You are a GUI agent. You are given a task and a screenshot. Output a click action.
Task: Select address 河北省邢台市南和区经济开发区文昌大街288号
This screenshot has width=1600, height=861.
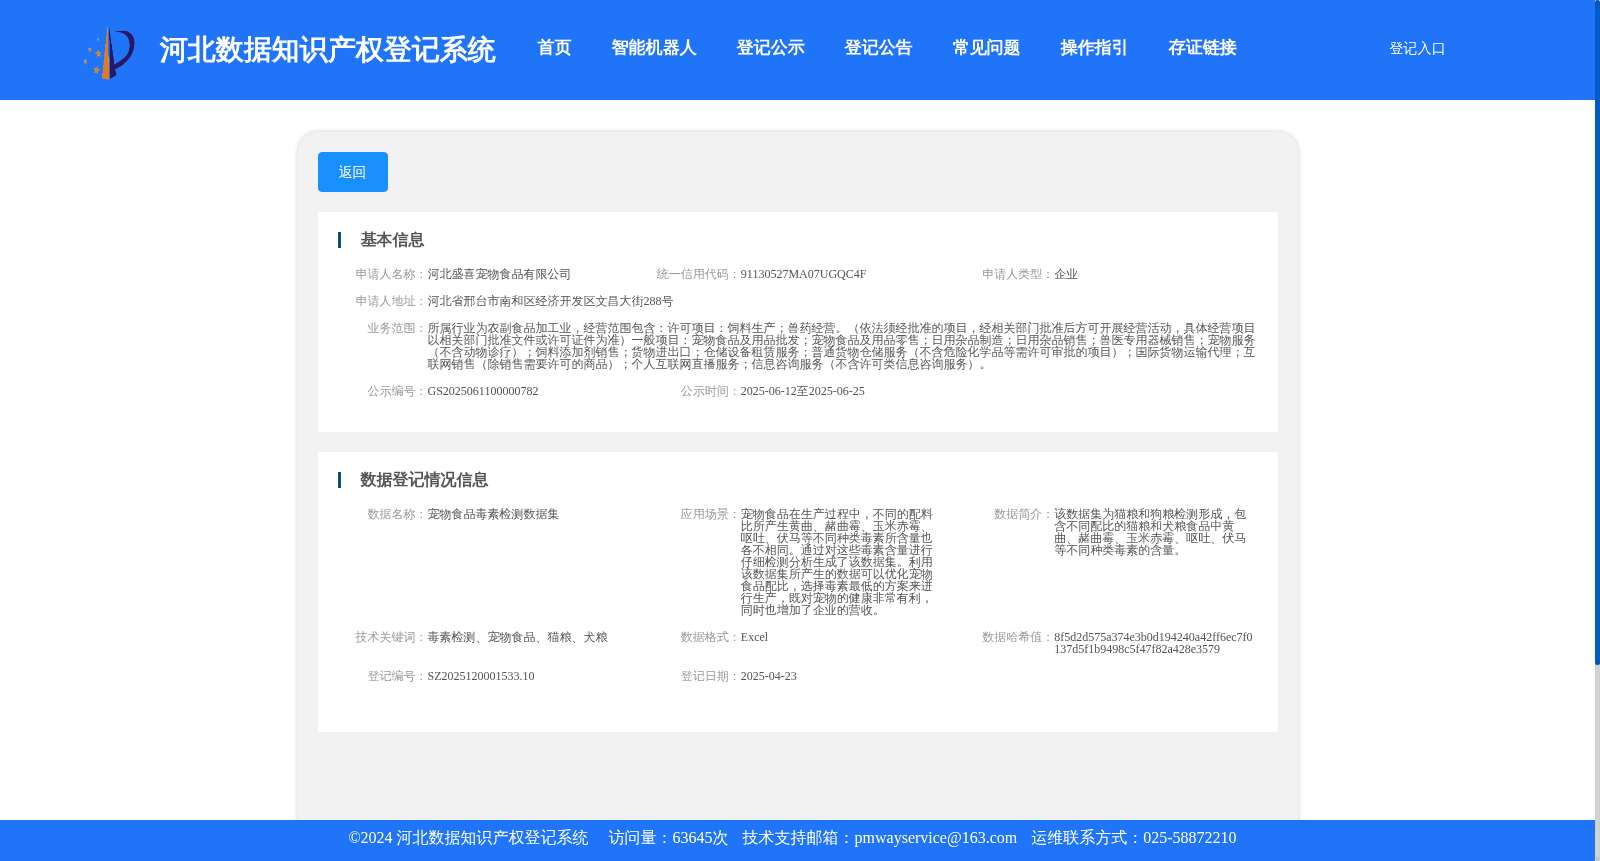coord(550,301)
